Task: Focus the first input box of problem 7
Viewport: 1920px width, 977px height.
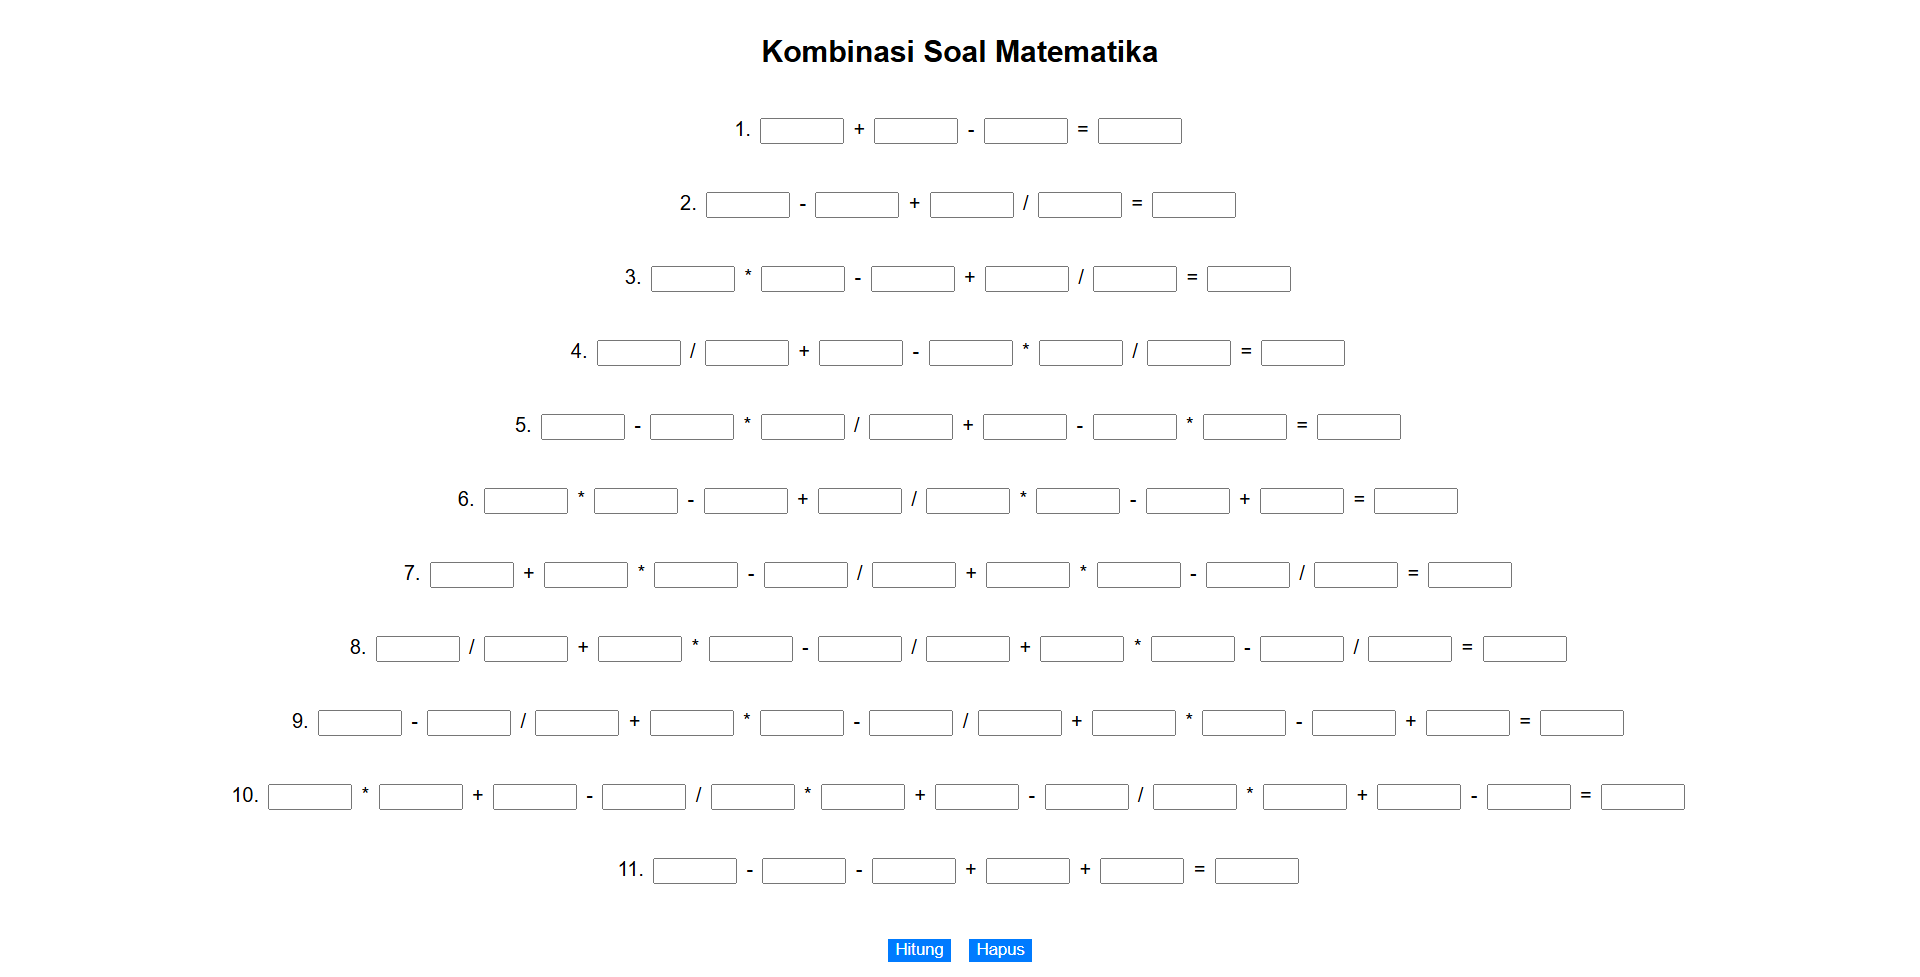Action: point(472,575)
